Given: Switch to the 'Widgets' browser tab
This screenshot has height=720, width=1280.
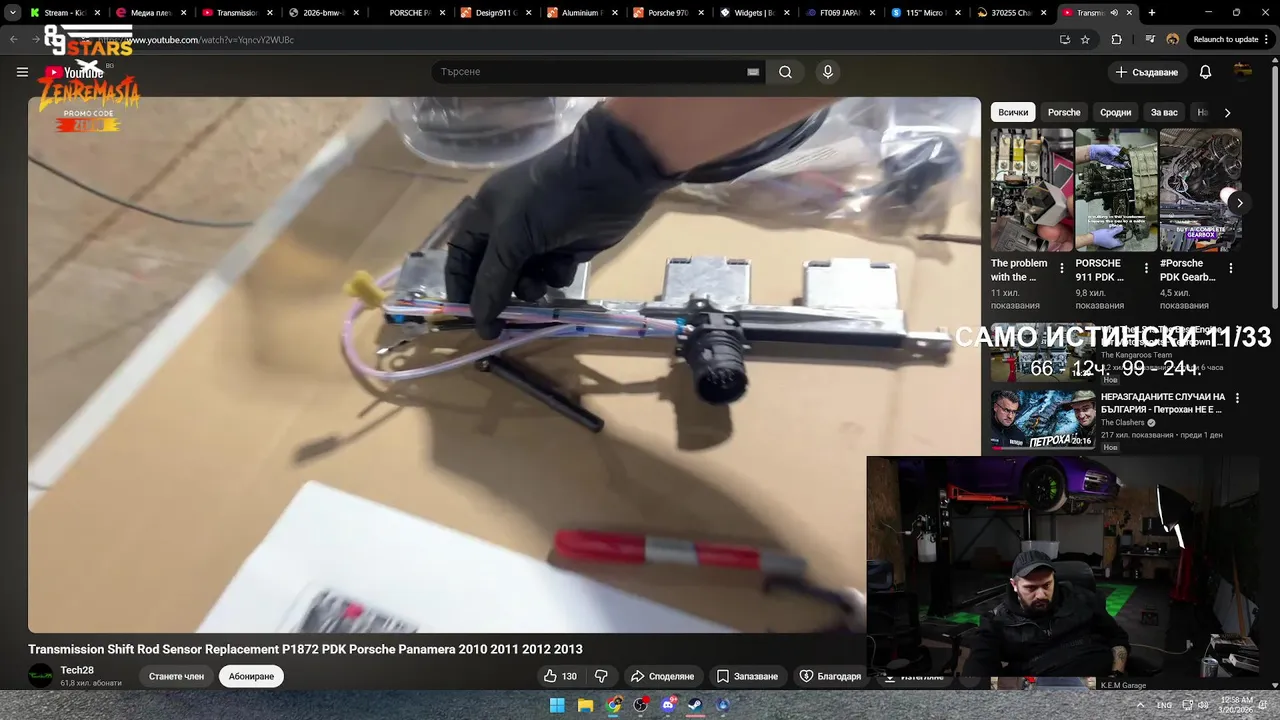Looking at the screenshot, I should [x=754, y=13].
